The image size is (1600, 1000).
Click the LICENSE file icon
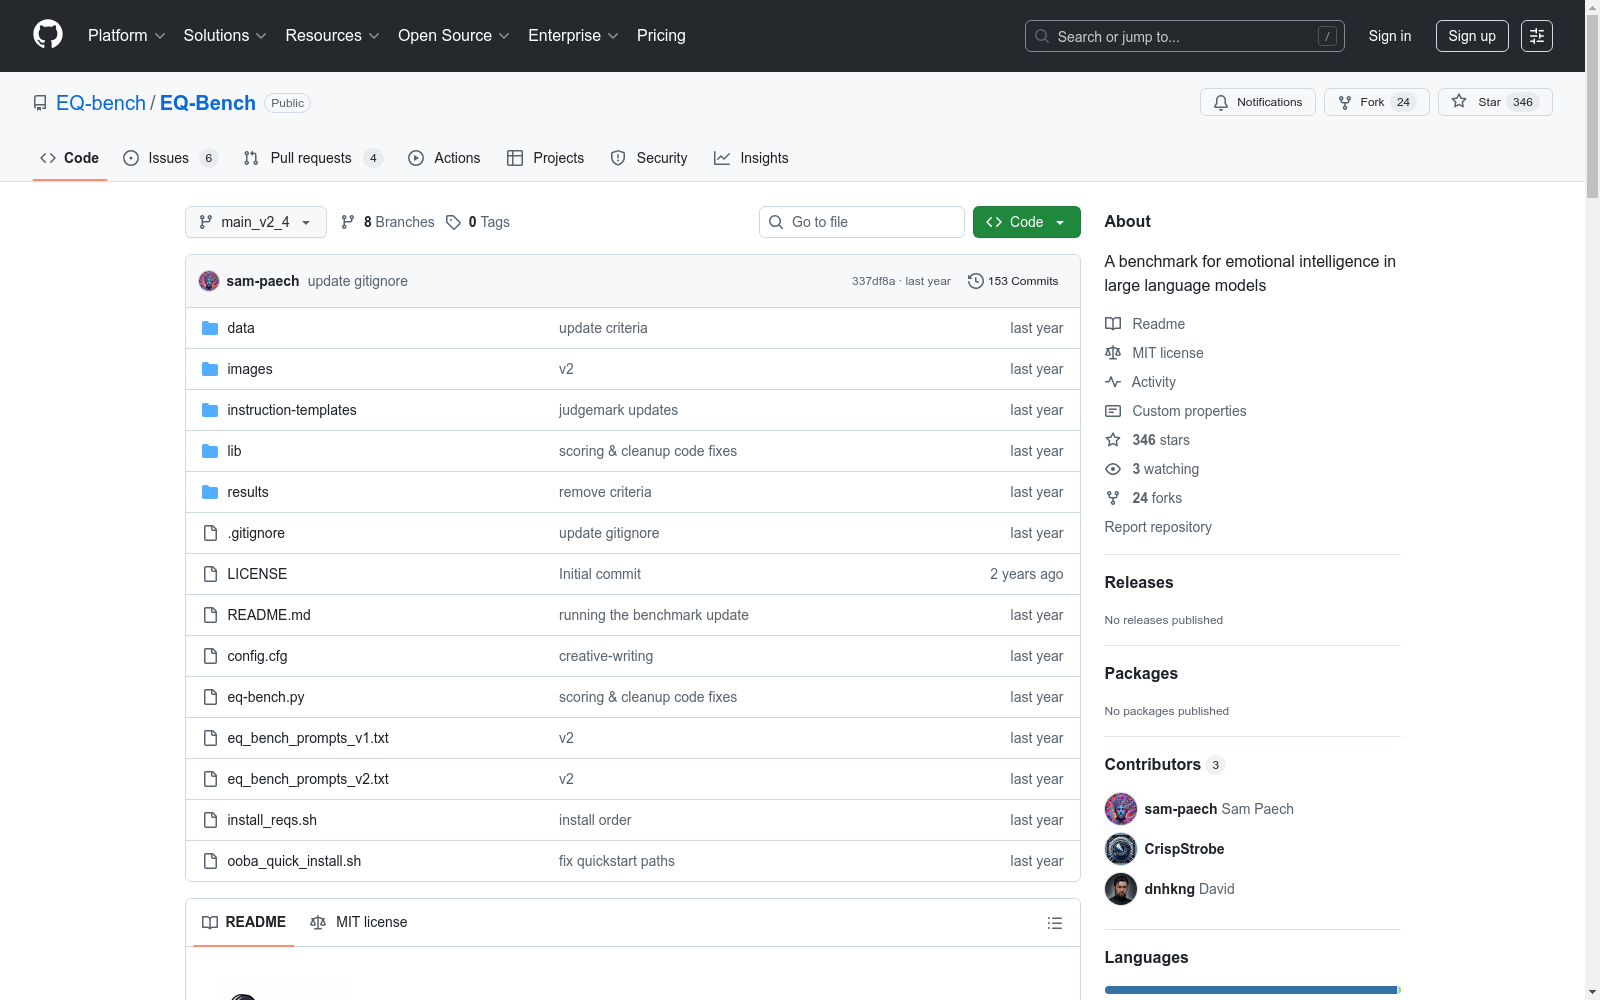pyautogui.click(x=210, y=574)
